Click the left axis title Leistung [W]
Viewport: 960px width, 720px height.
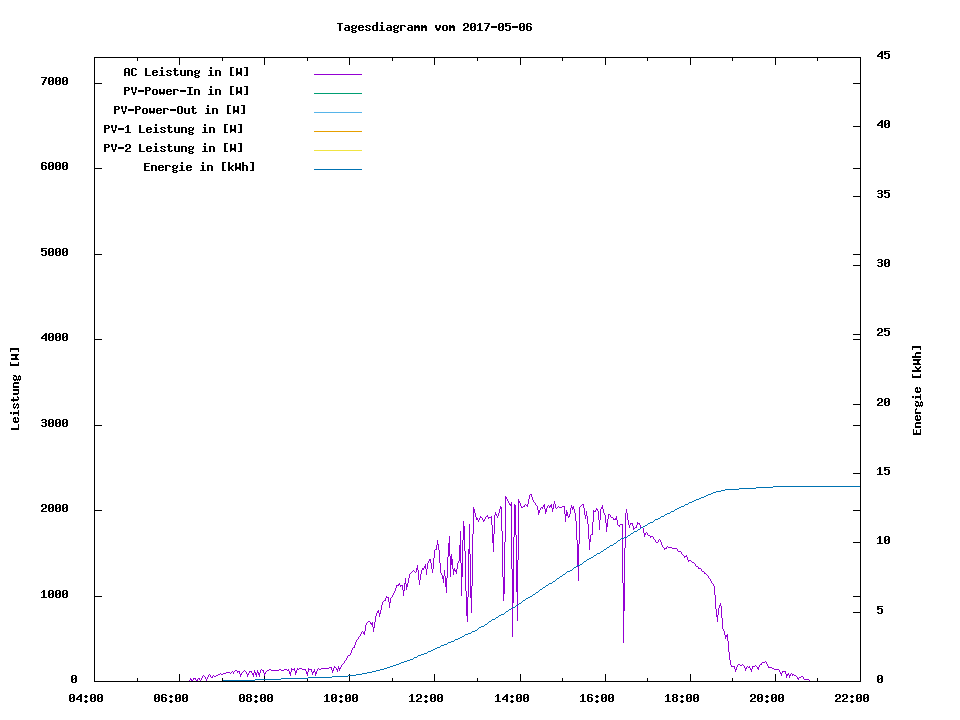click(15, 389)
